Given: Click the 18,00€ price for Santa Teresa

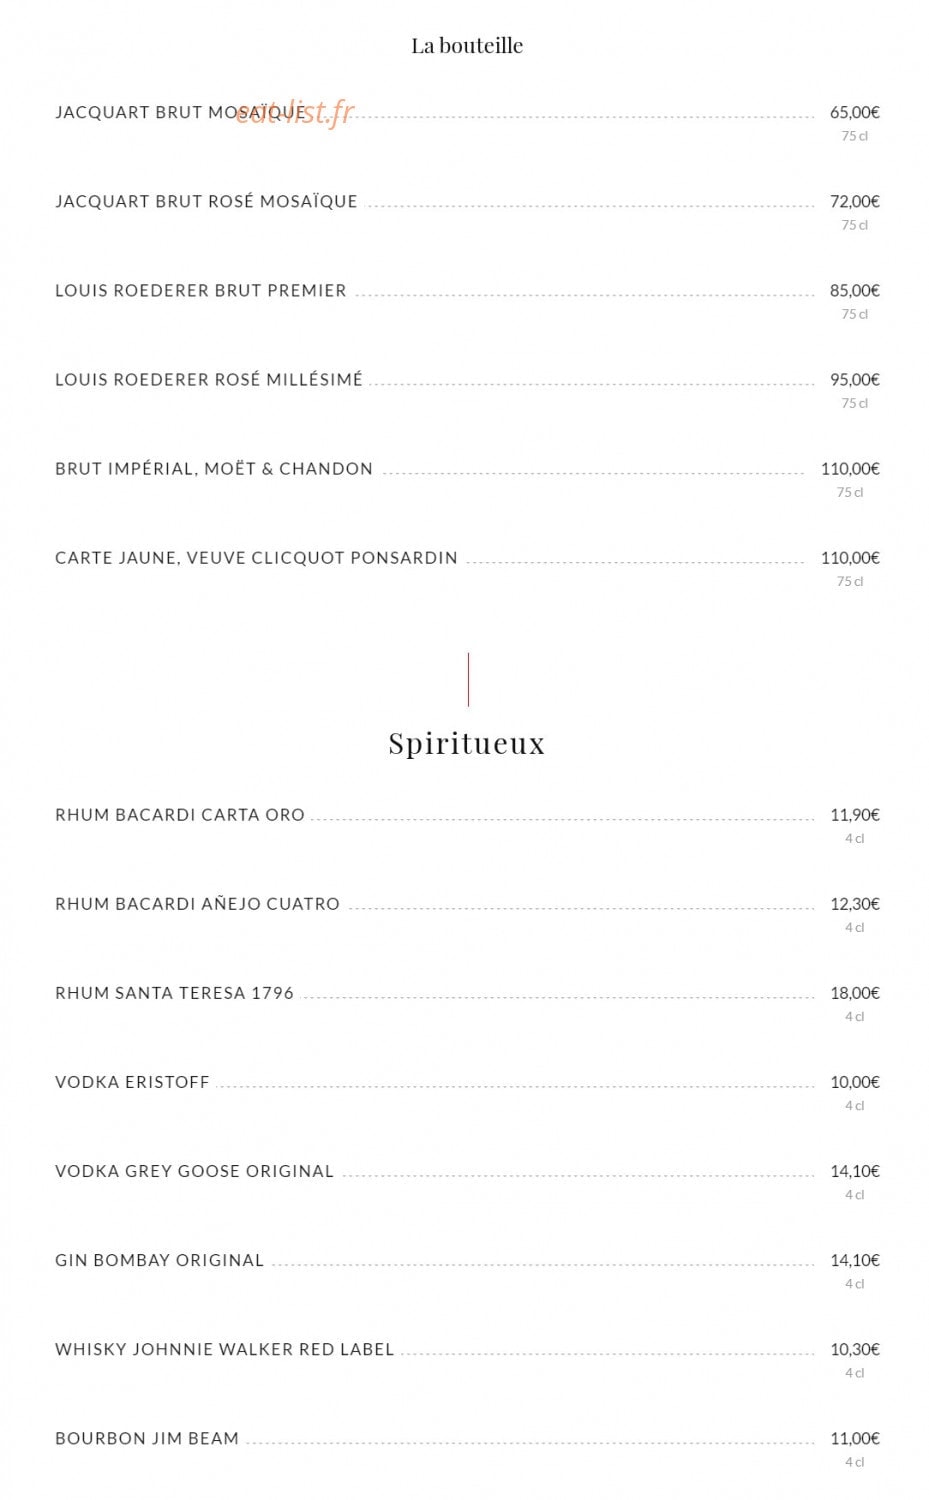Looking at the screenshot, I should pyautogui.click(x=855, y=993).
